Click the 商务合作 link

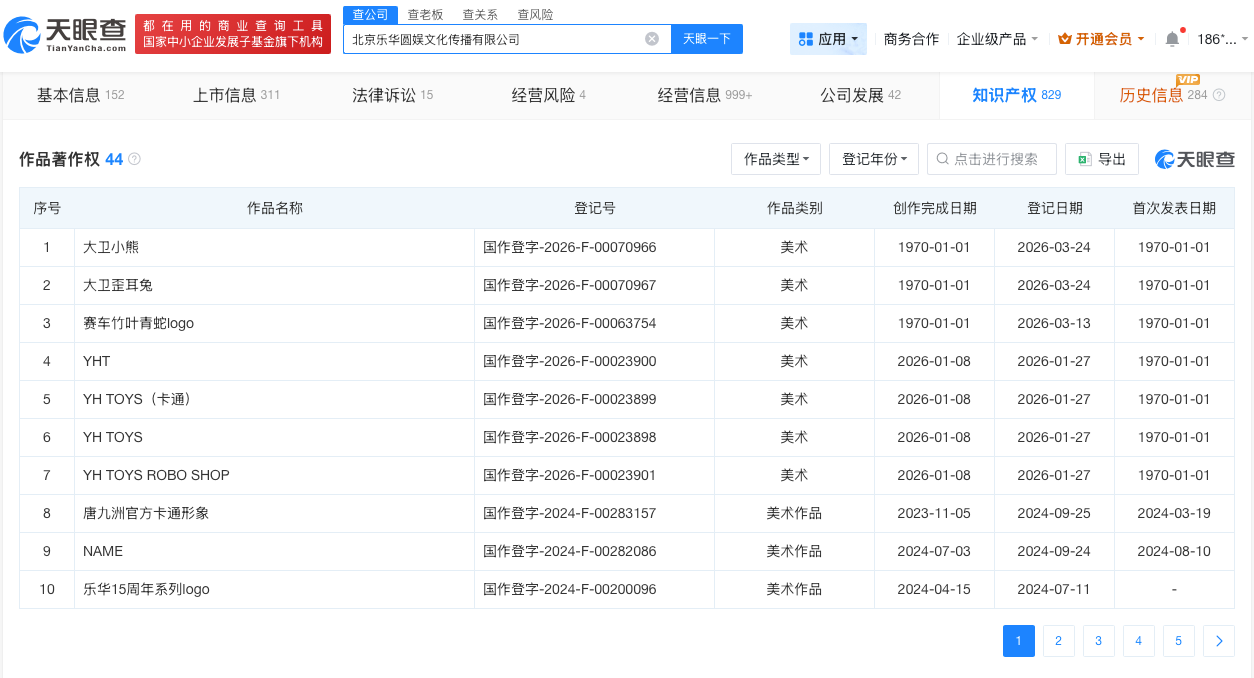[911, 38]
